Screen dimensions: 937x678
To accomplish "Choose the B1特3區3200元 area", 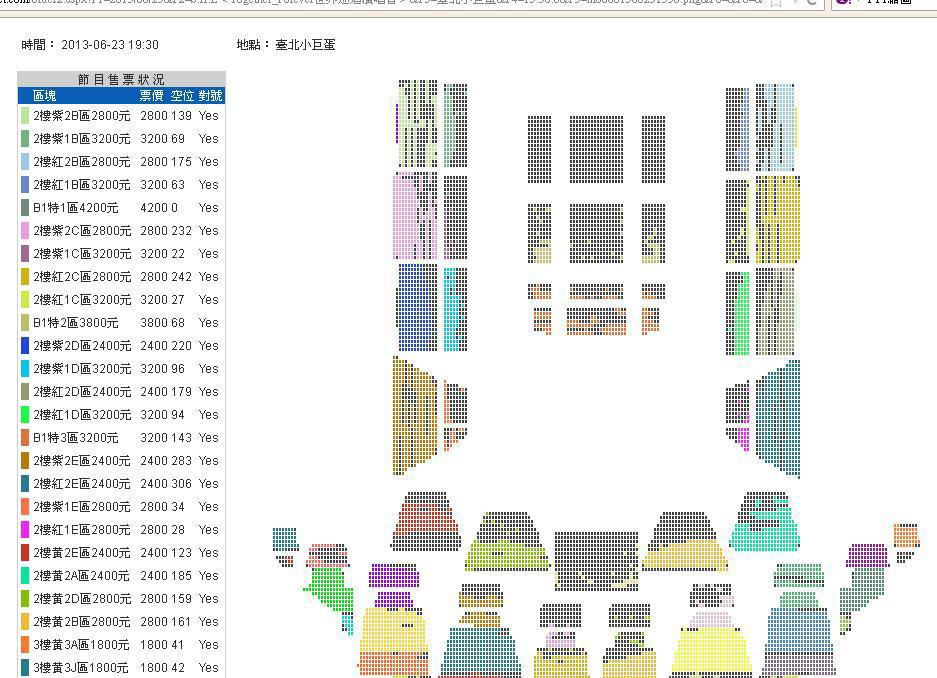I will [121, 437].
